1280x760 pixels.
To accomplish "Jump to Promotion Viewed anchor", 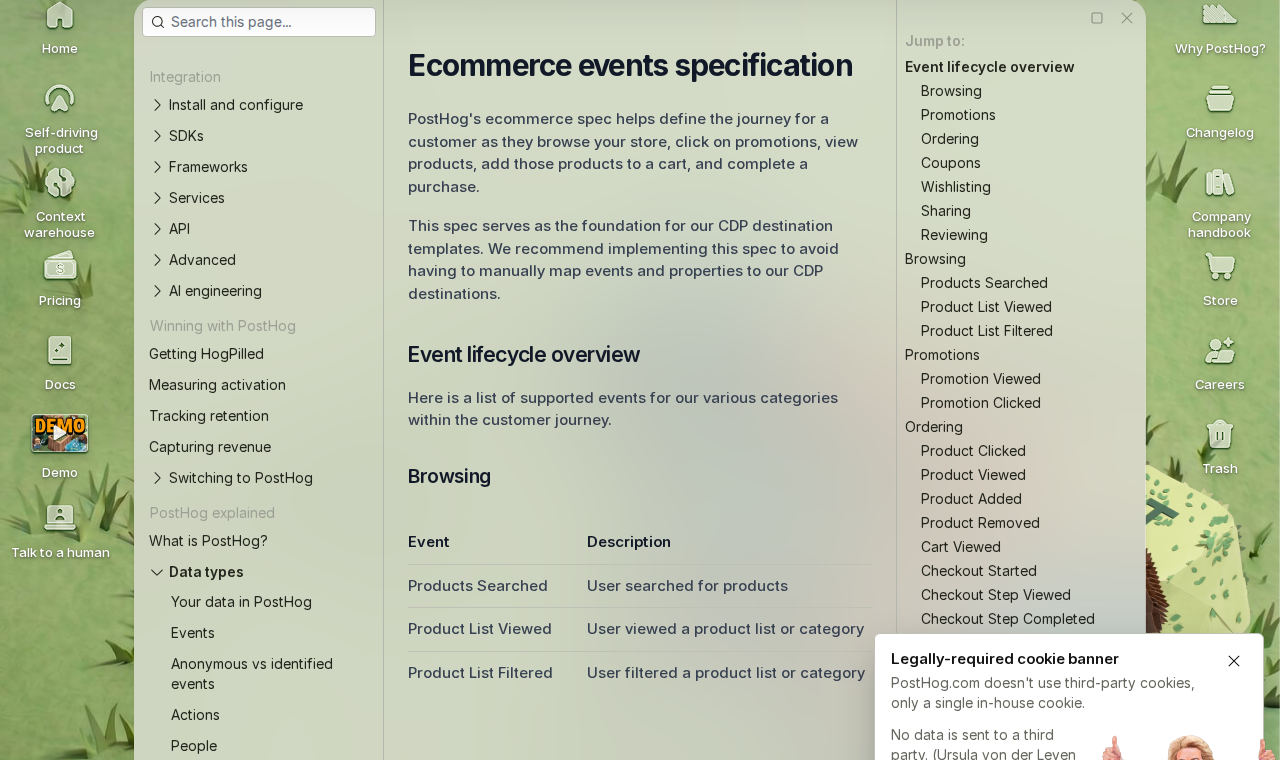I will click(x=981, y=379).
